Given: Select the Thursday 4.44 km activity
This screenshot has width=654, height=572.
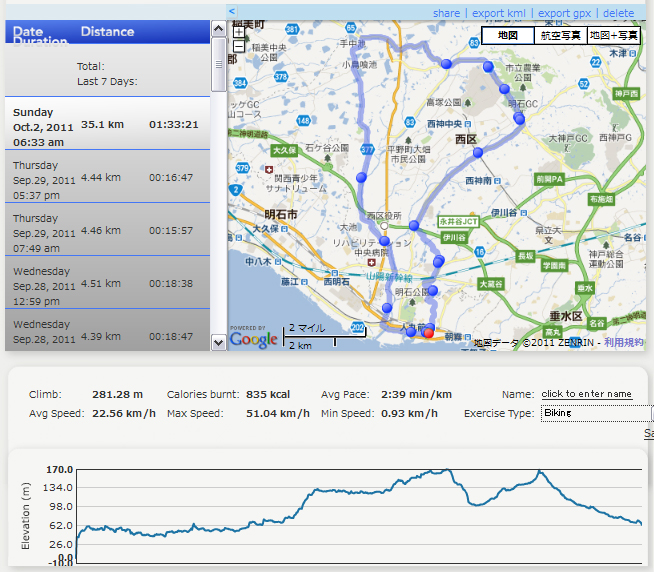Looking at the screenshot, I should (107, 177).
